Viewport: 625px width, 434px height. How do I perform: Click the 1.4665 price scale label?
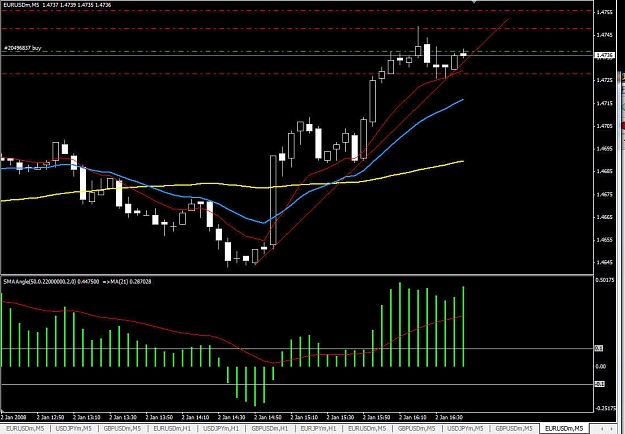pyautogui.click(x=604, y=217)
